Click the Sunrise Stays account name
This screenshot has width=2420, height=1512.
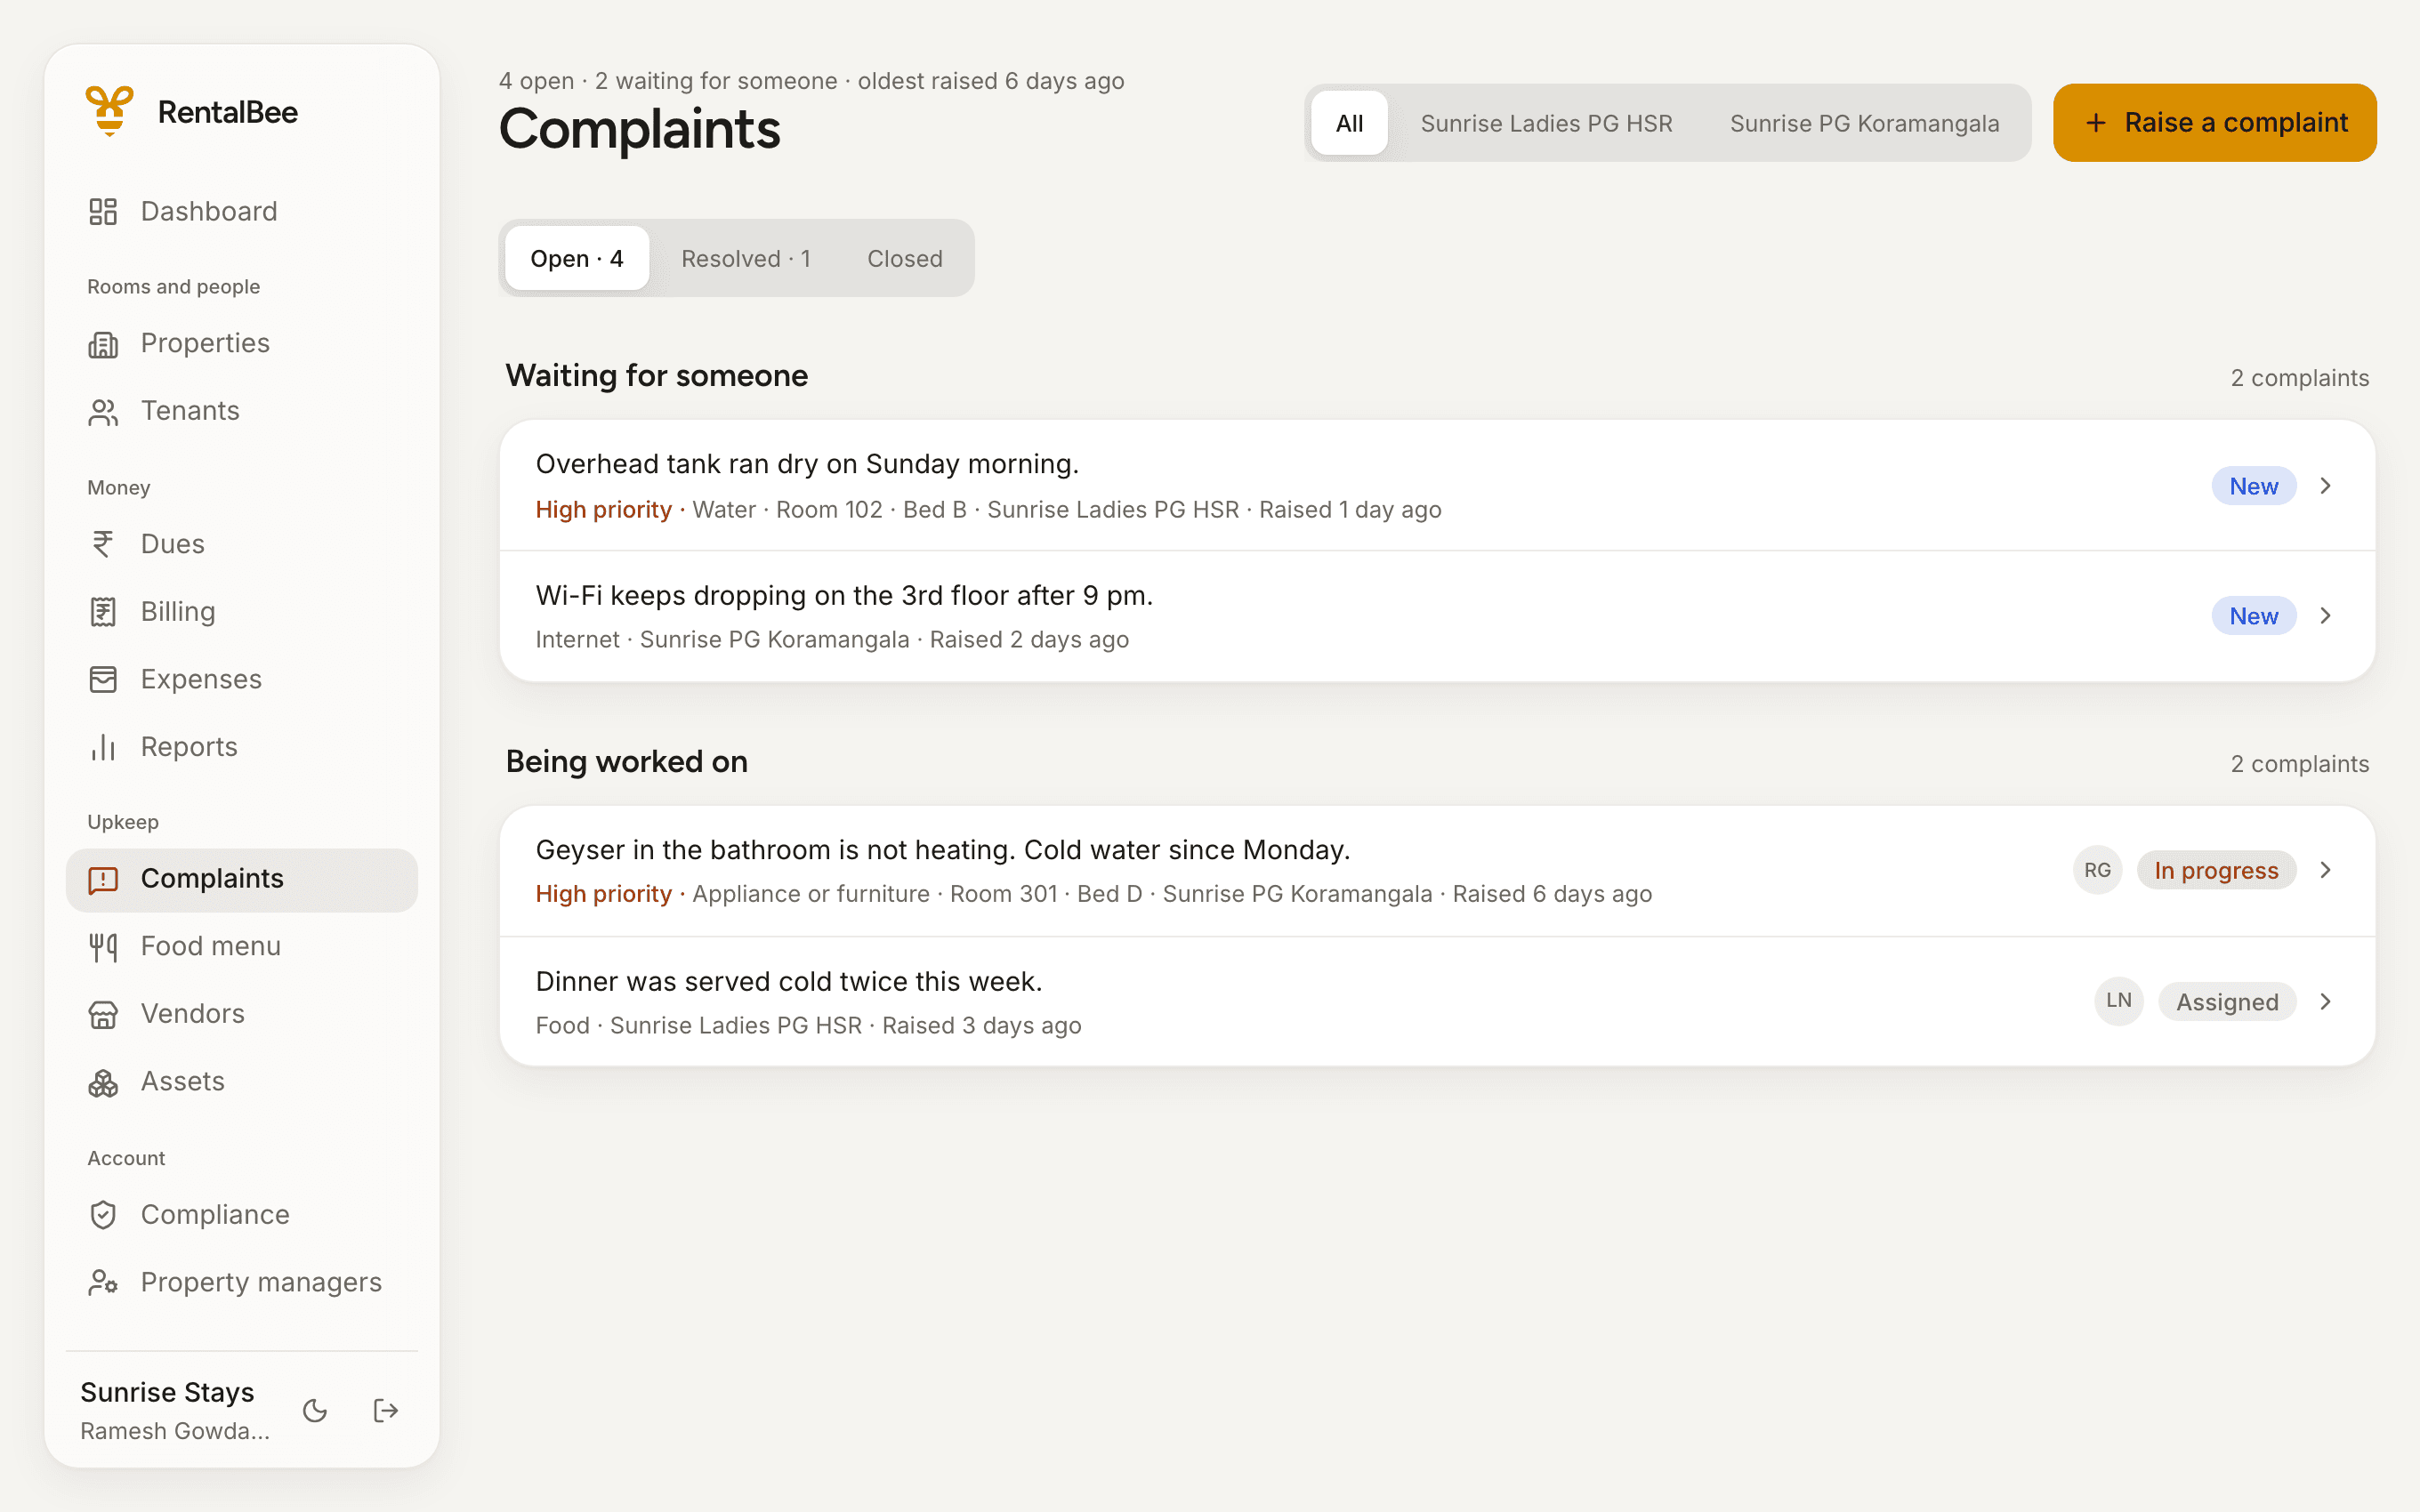click(167, 1392)
